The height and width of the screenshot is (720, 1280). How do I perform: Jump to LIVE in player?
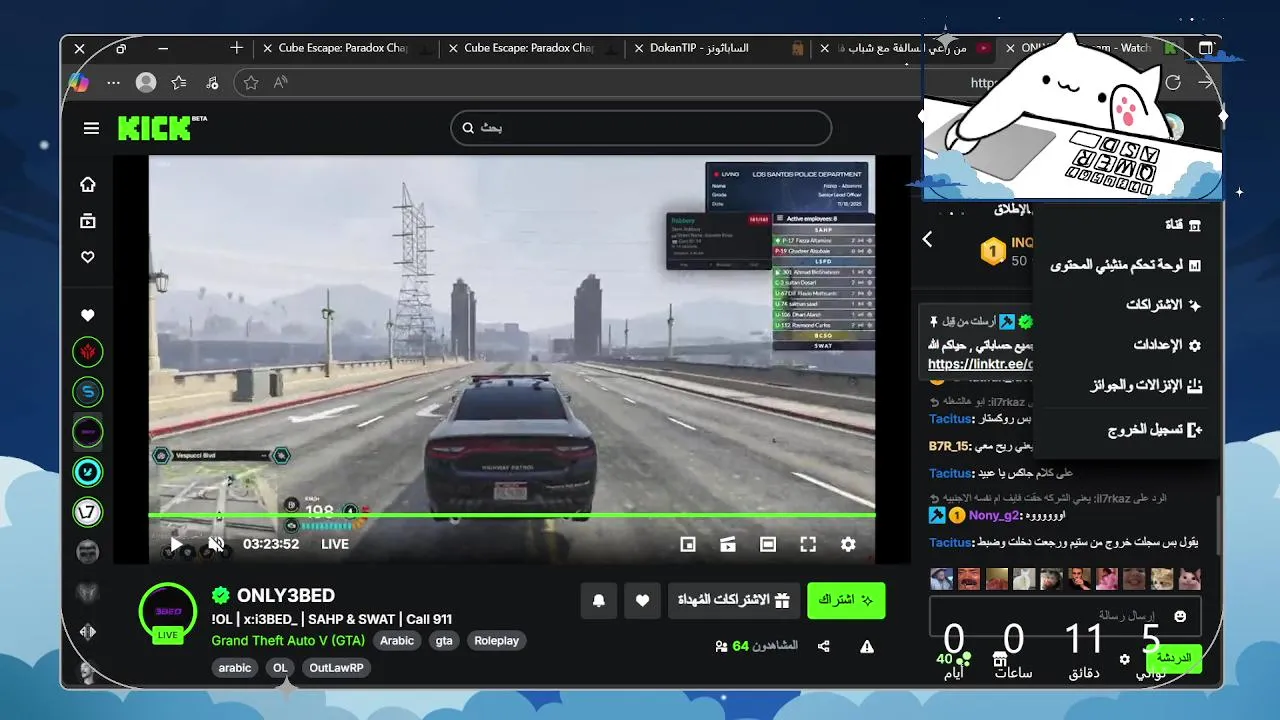tap(335, 544)
